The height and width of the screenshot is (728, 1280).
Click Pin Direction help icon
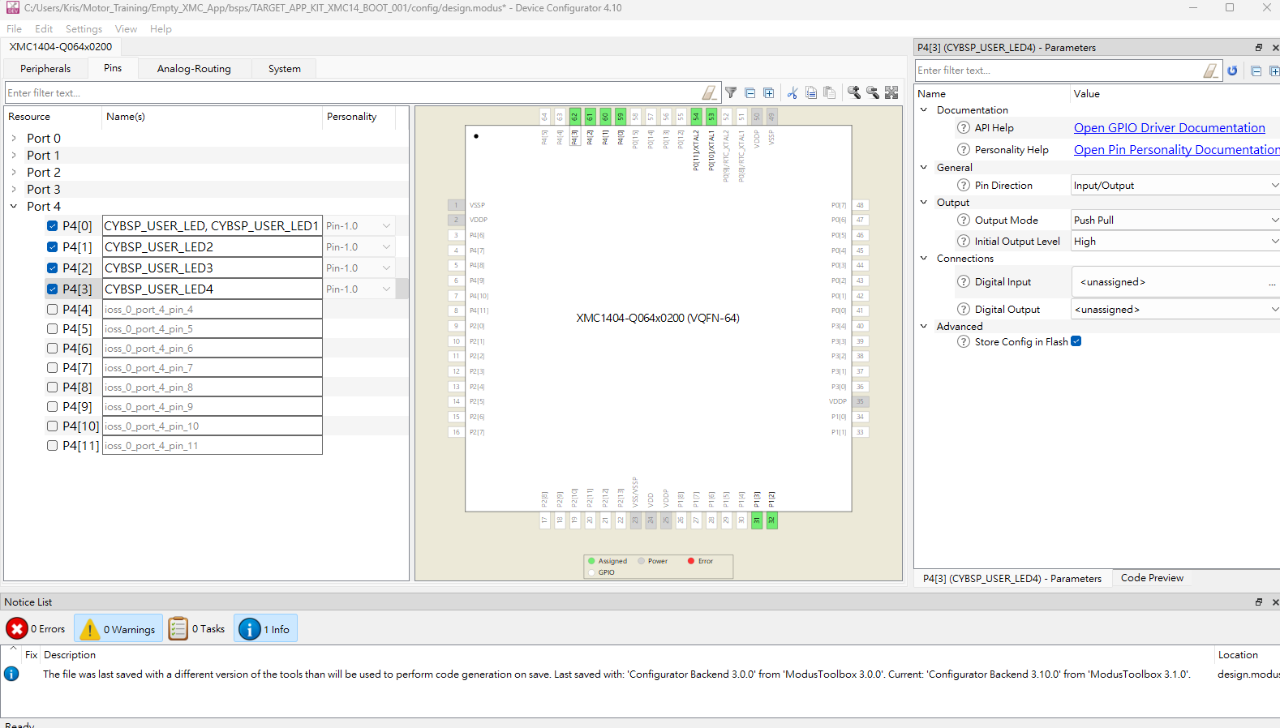[964, 185]
